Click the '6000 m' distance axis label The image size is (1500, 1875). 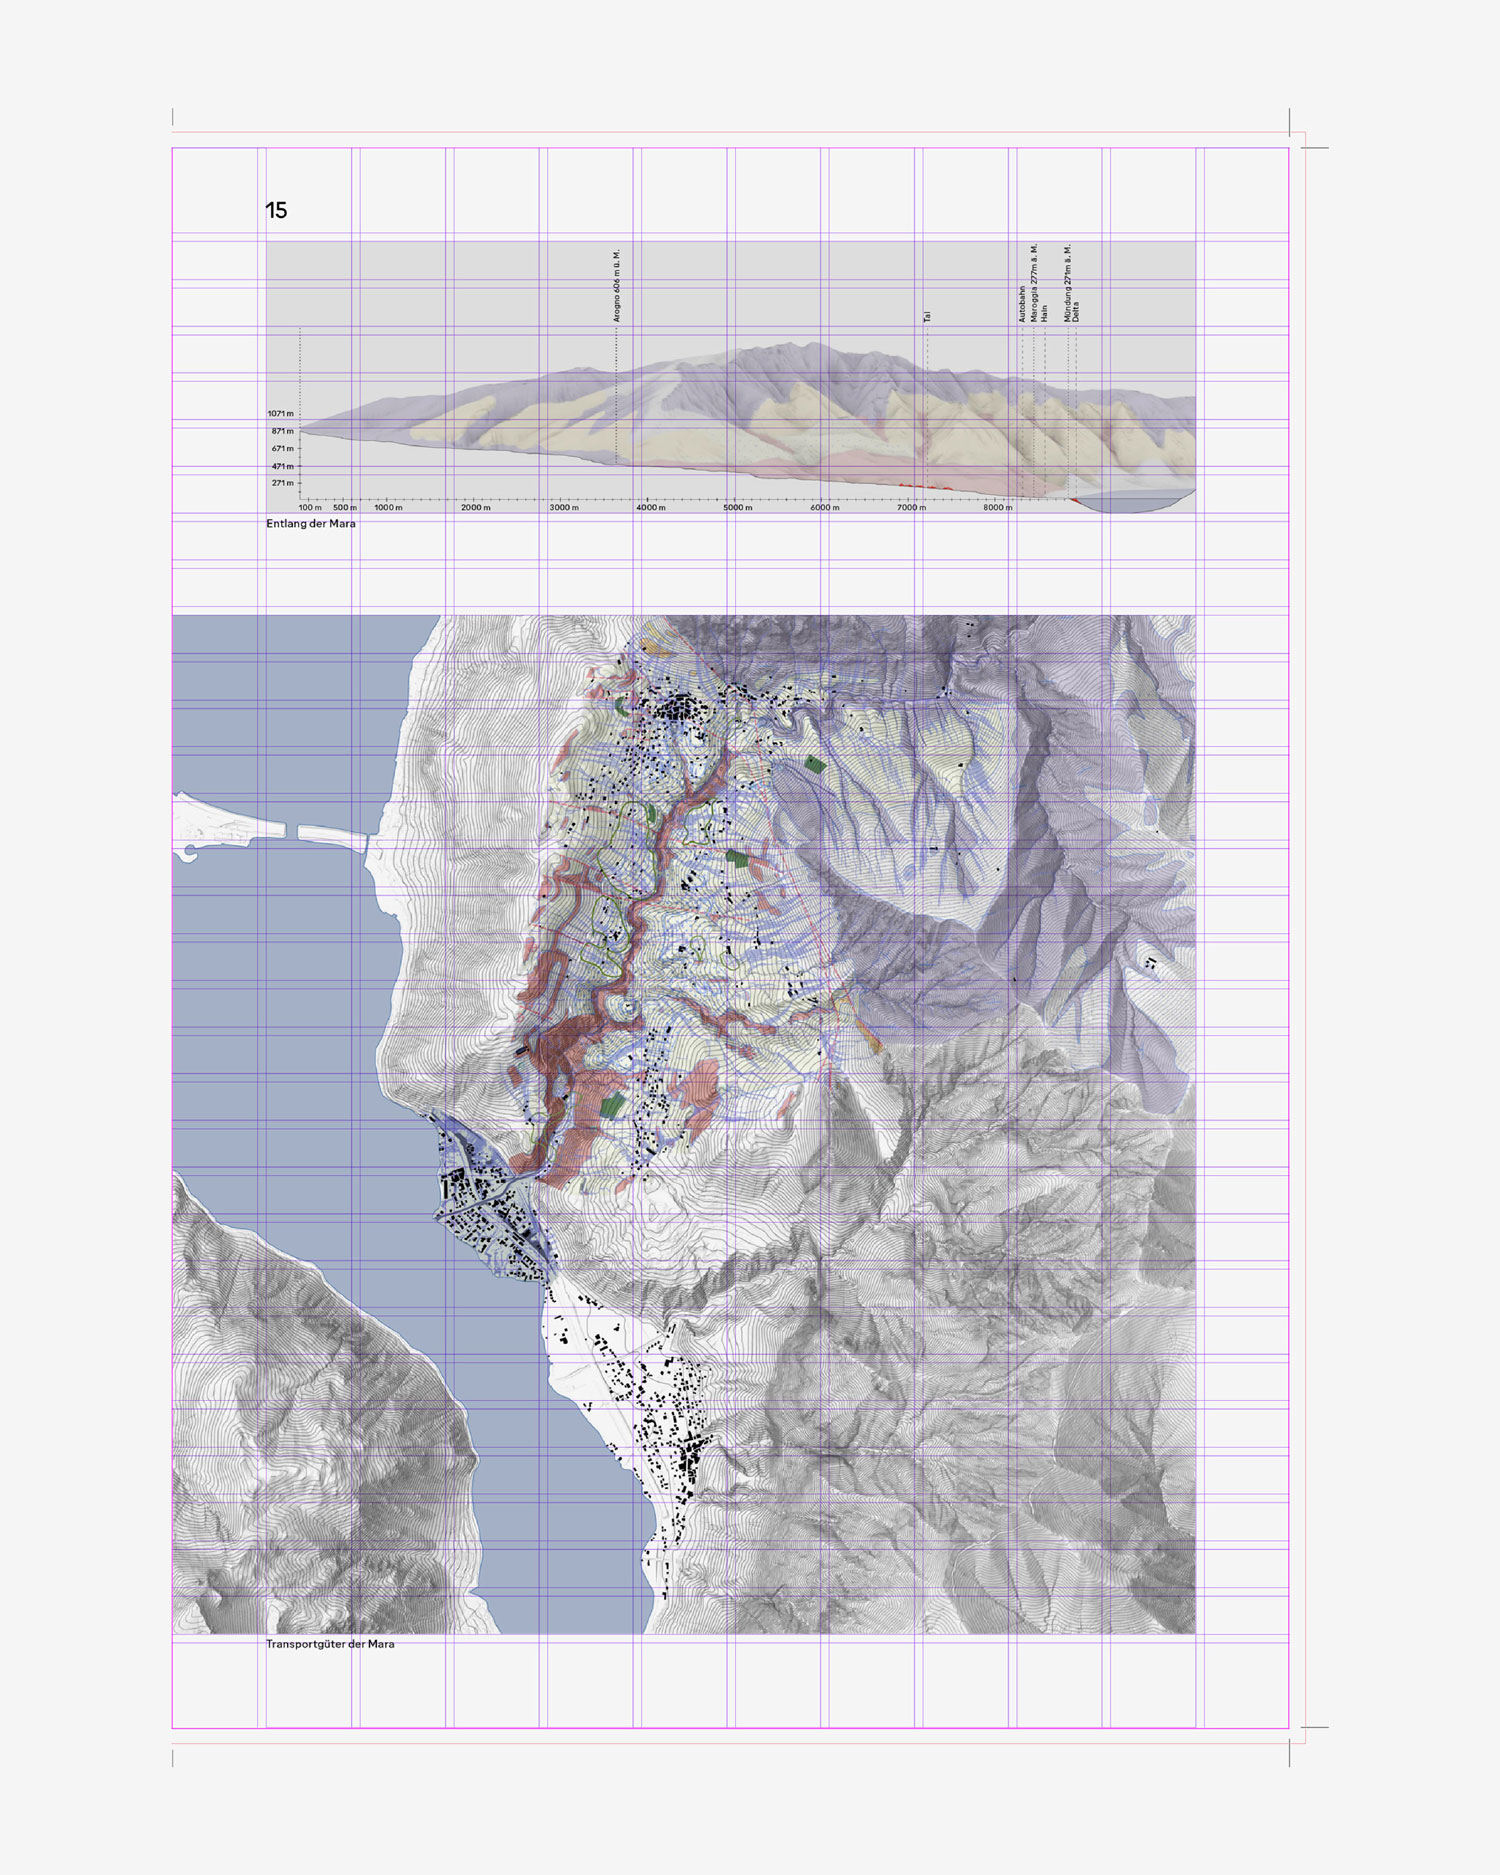(824, 508)
